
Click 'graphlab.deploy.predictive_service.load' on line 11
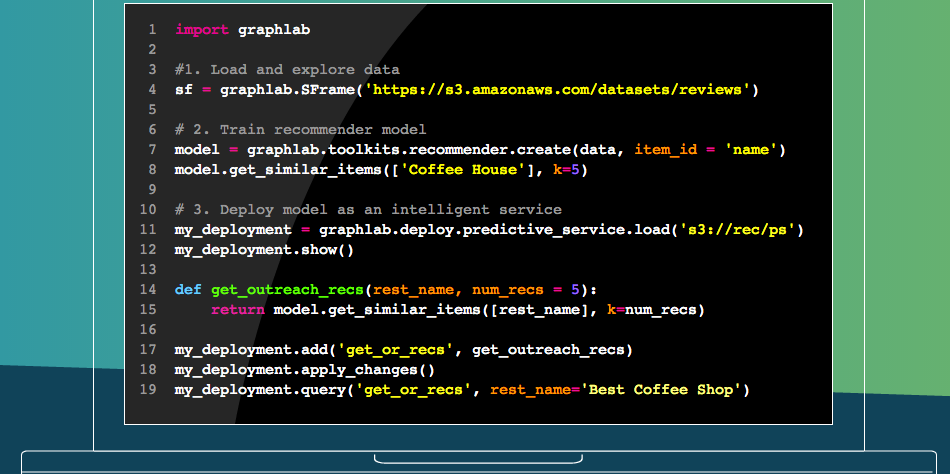pos(494,230)
